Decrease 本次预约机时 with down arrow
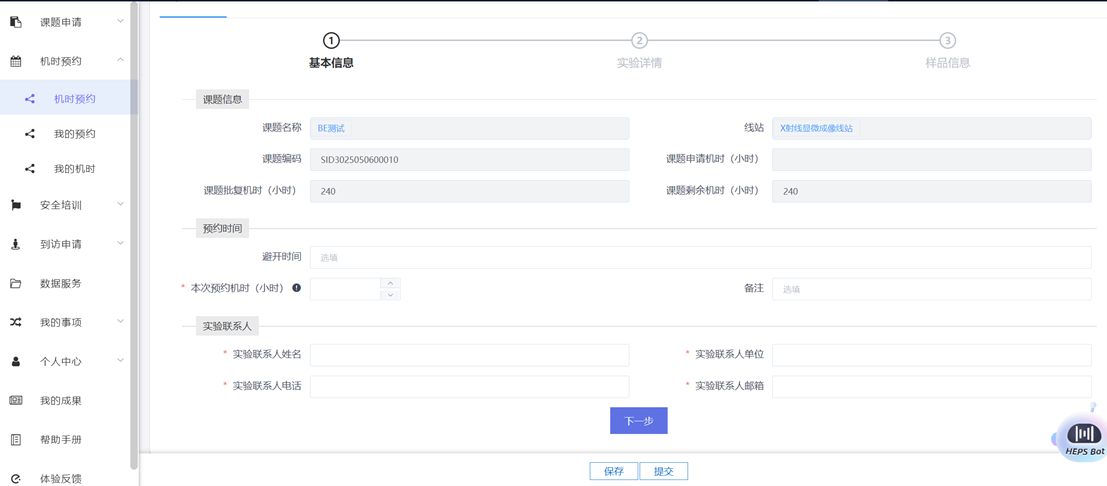The width and height of the screenshot is (1107, 486). click(x=391, y=295)
